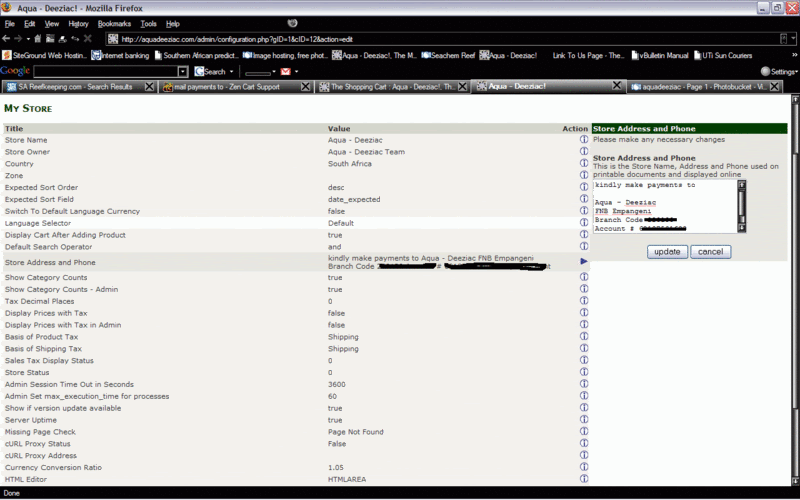Open SiteGround Web Hosting bookmark
800x500 pixels.
tap(45, 55)
